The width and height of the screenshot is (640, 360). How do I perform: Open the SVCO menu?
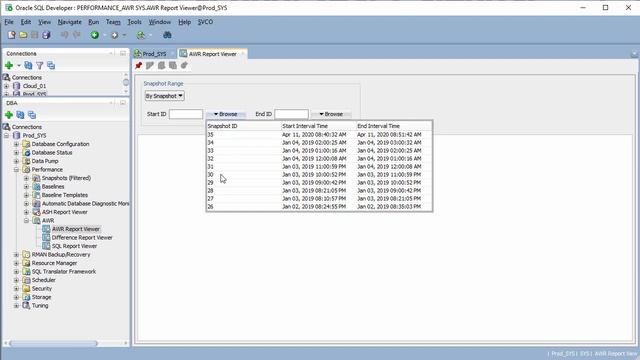click(x=205, y=22)
